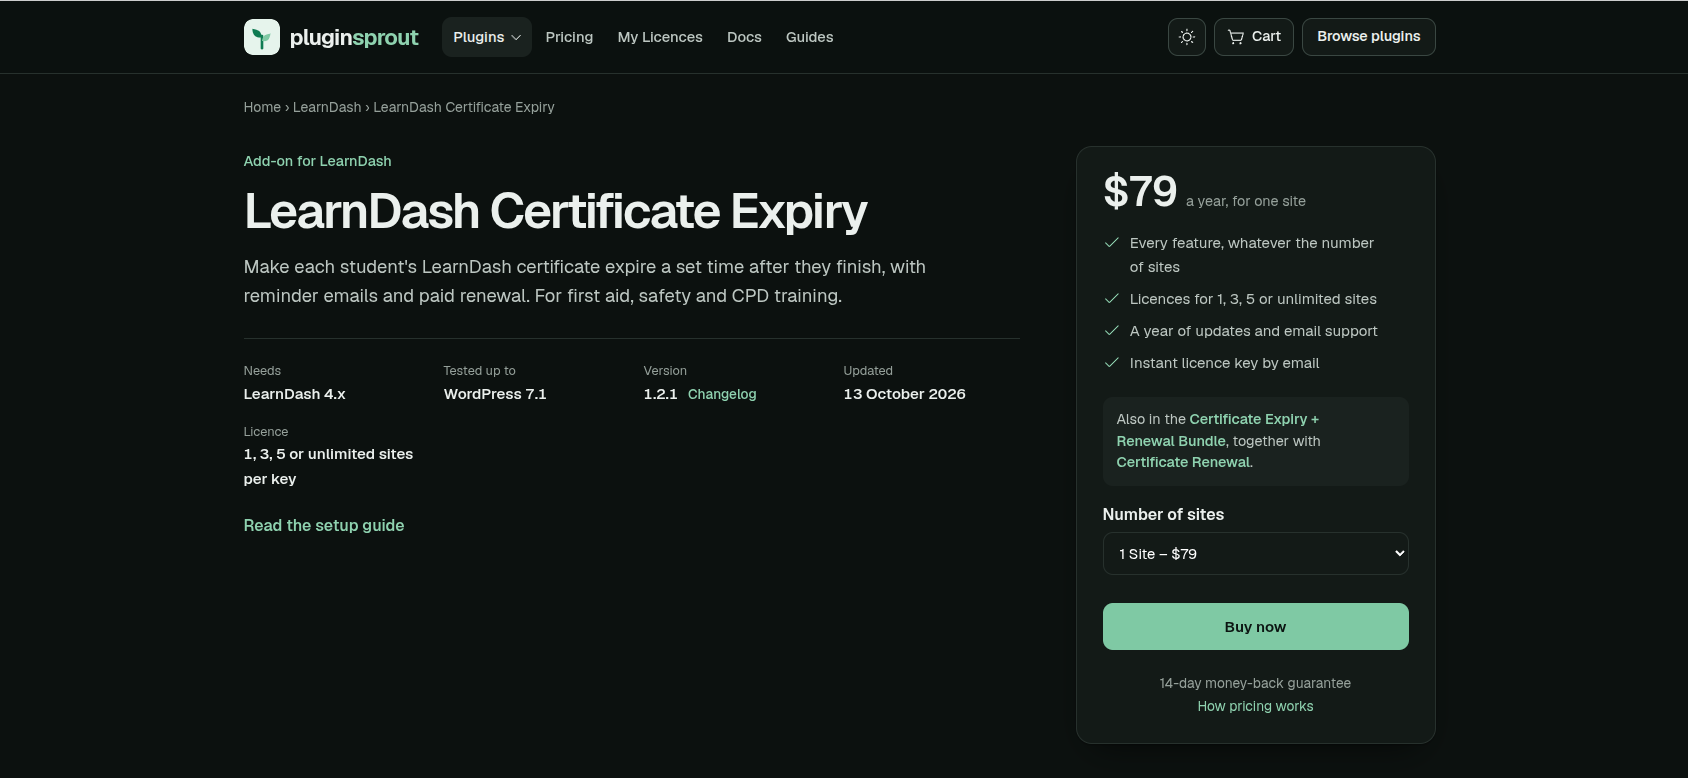
Task: Click the 'Add-on for LearnDash' label
Action: tap(318, 161)
